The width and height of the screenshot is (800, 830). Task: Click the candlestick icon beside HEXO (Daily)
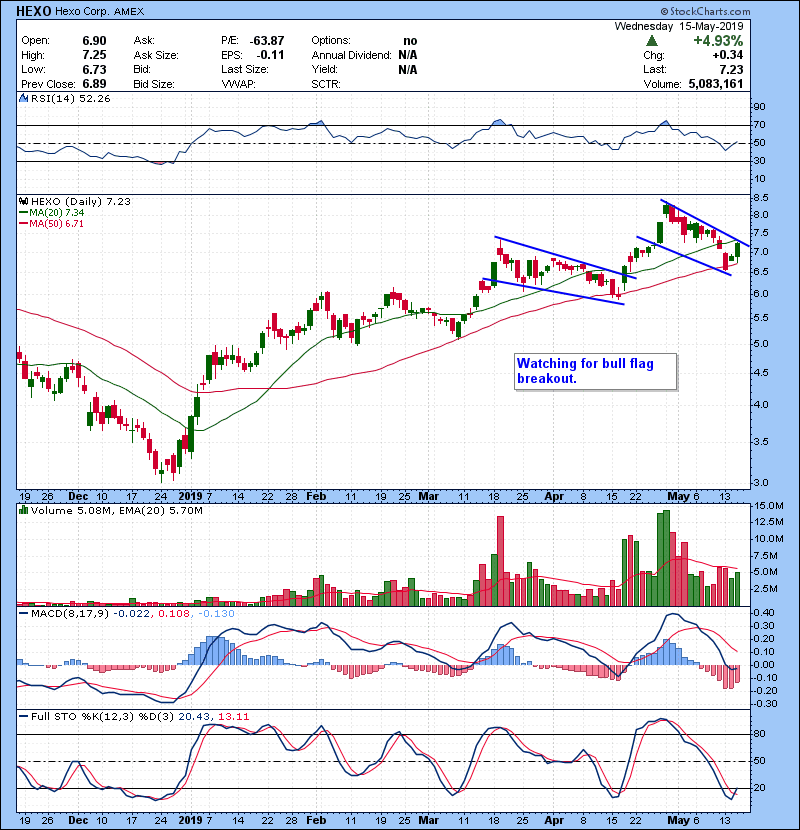pyautogui.click(x=23, y=202)
